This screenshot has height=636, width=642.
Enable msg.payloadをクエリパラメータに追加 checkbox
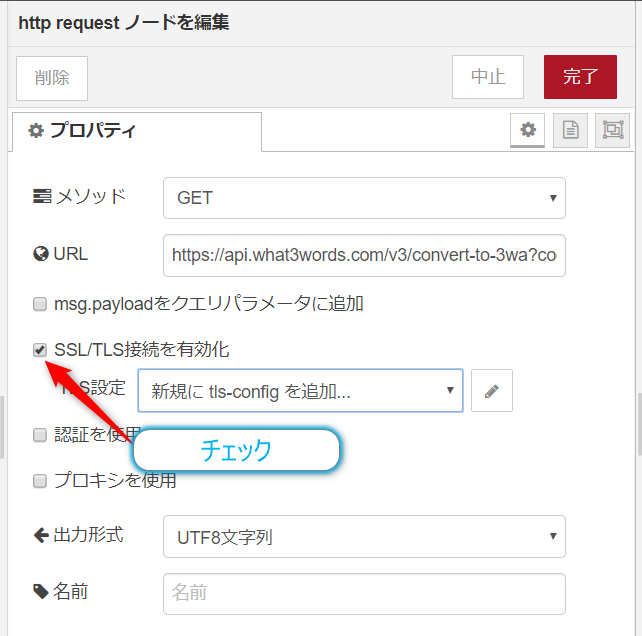click(40, 304)
